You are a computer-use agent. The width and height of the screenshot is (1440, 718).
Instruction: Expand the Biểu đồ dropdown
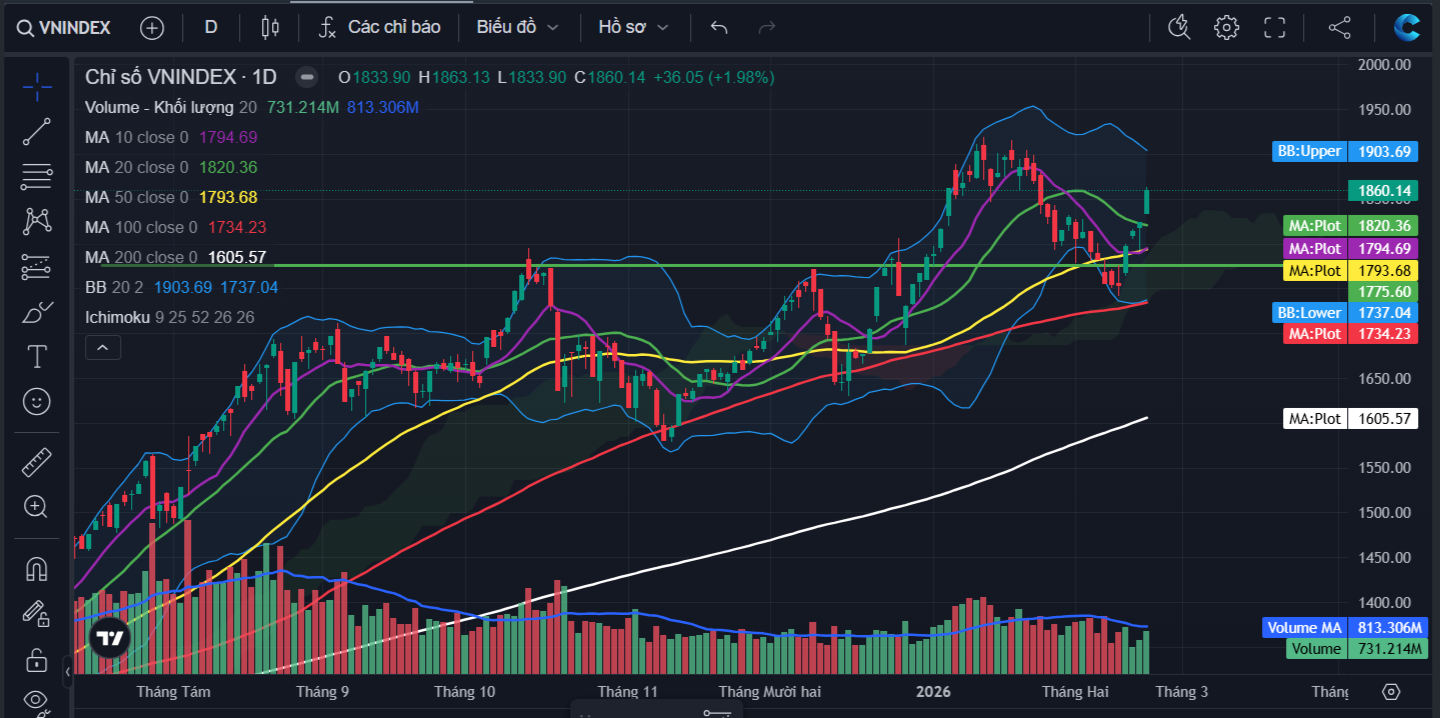517,27
